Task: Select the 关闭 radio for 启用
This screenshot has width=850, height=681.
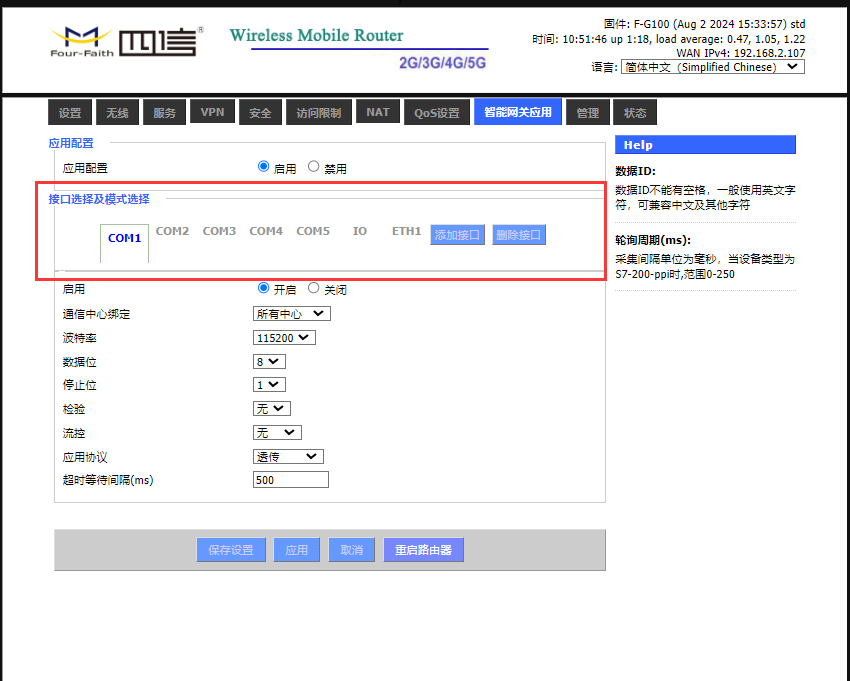Action: point(313,288)
